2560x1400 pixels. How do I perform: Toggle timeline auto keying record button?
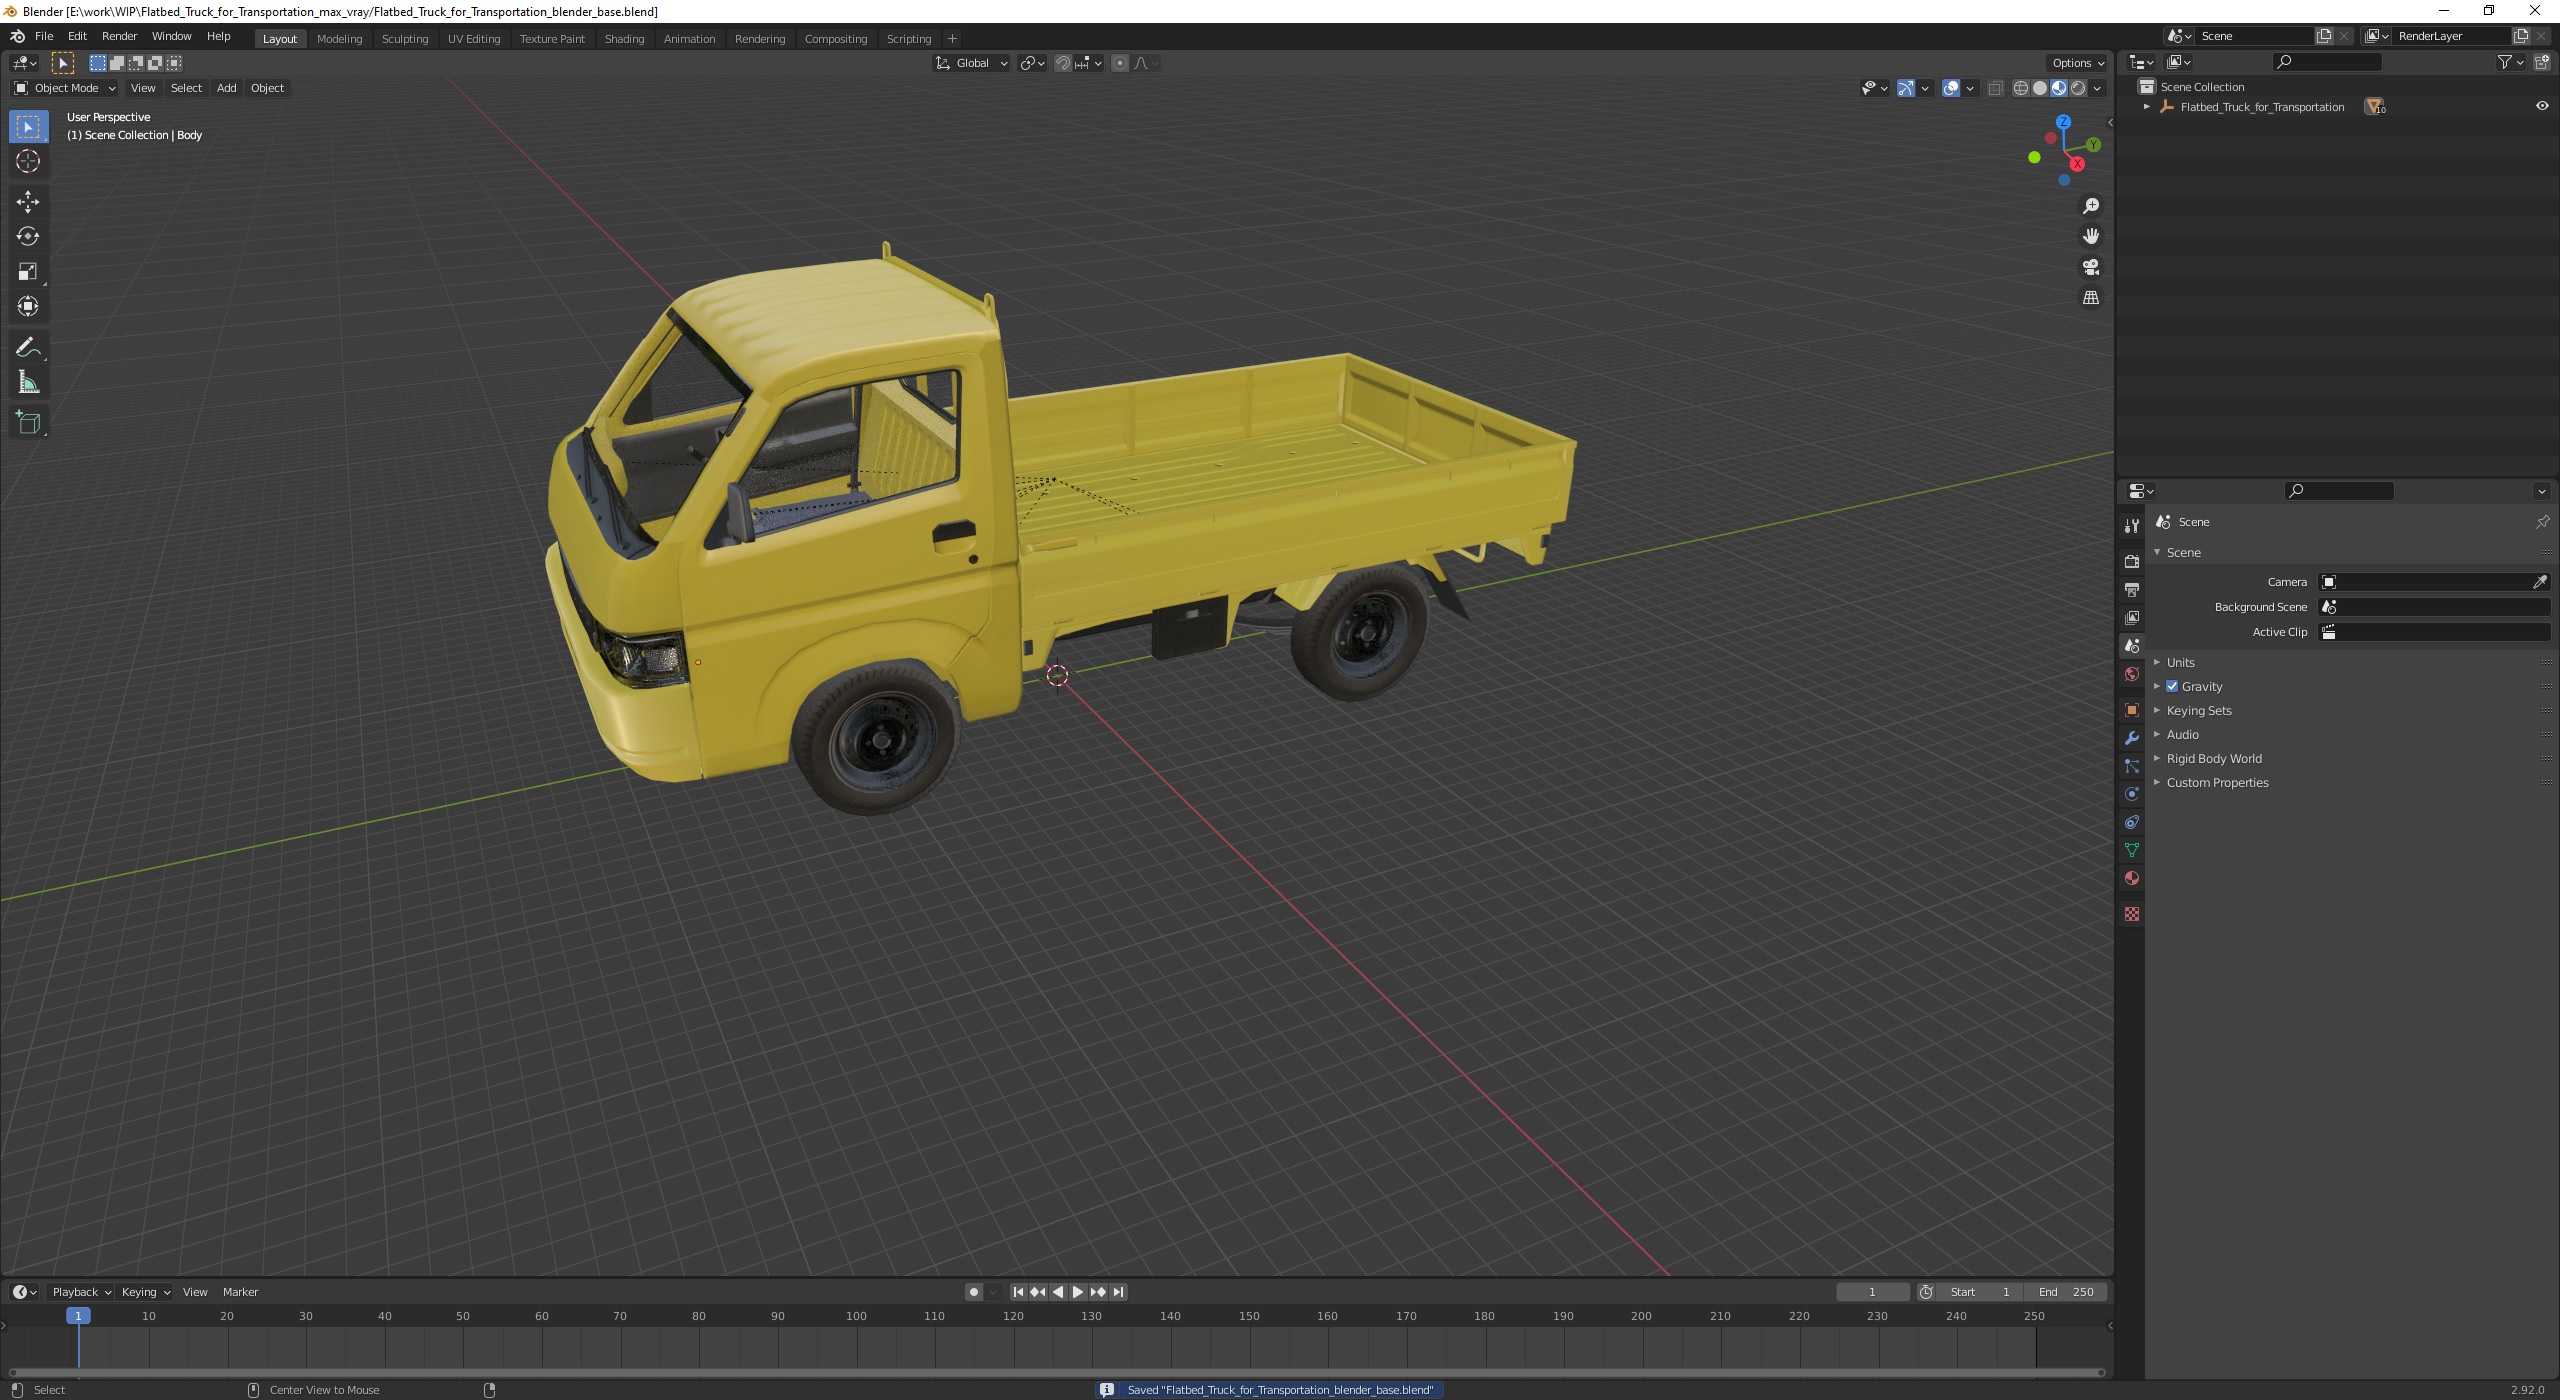click(x=974, y=1292)
